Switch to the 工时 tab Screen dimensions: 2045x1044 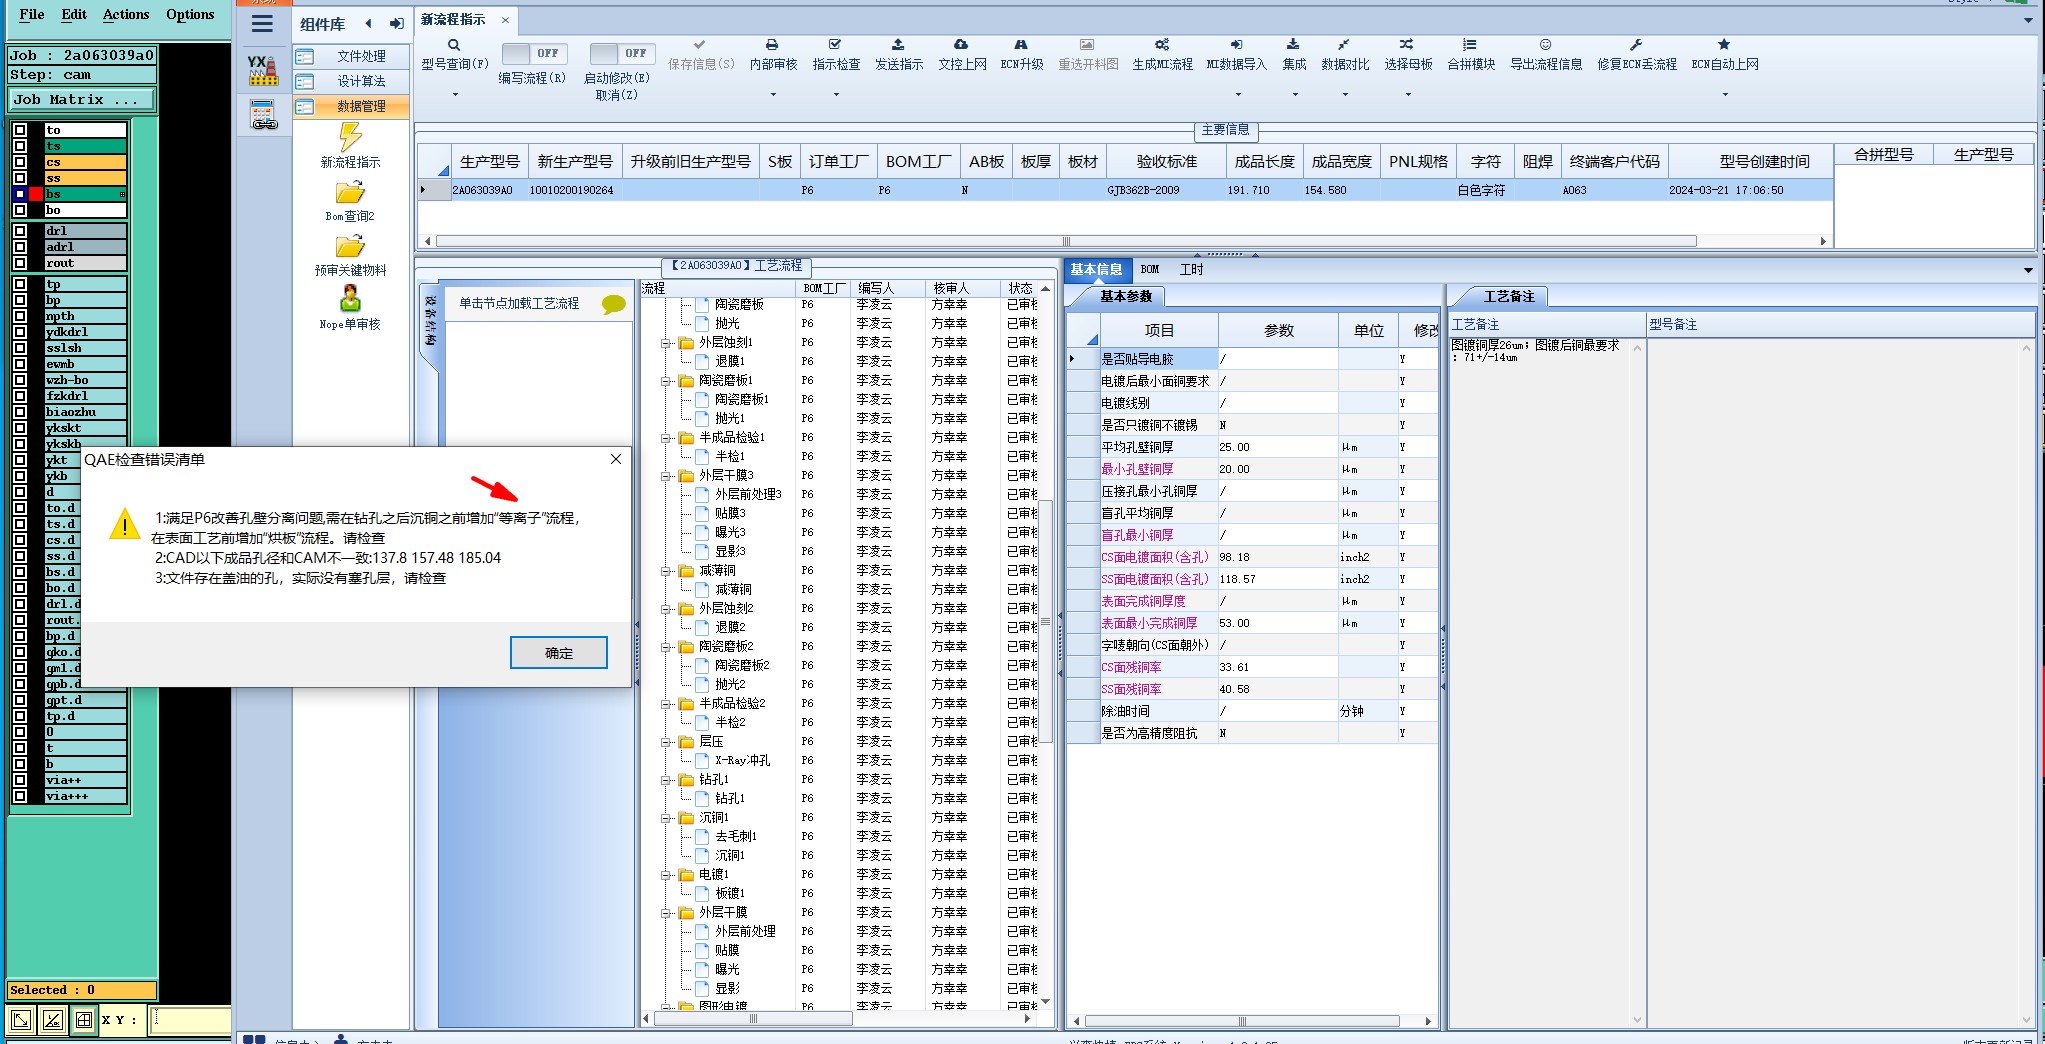[1191, 269]
